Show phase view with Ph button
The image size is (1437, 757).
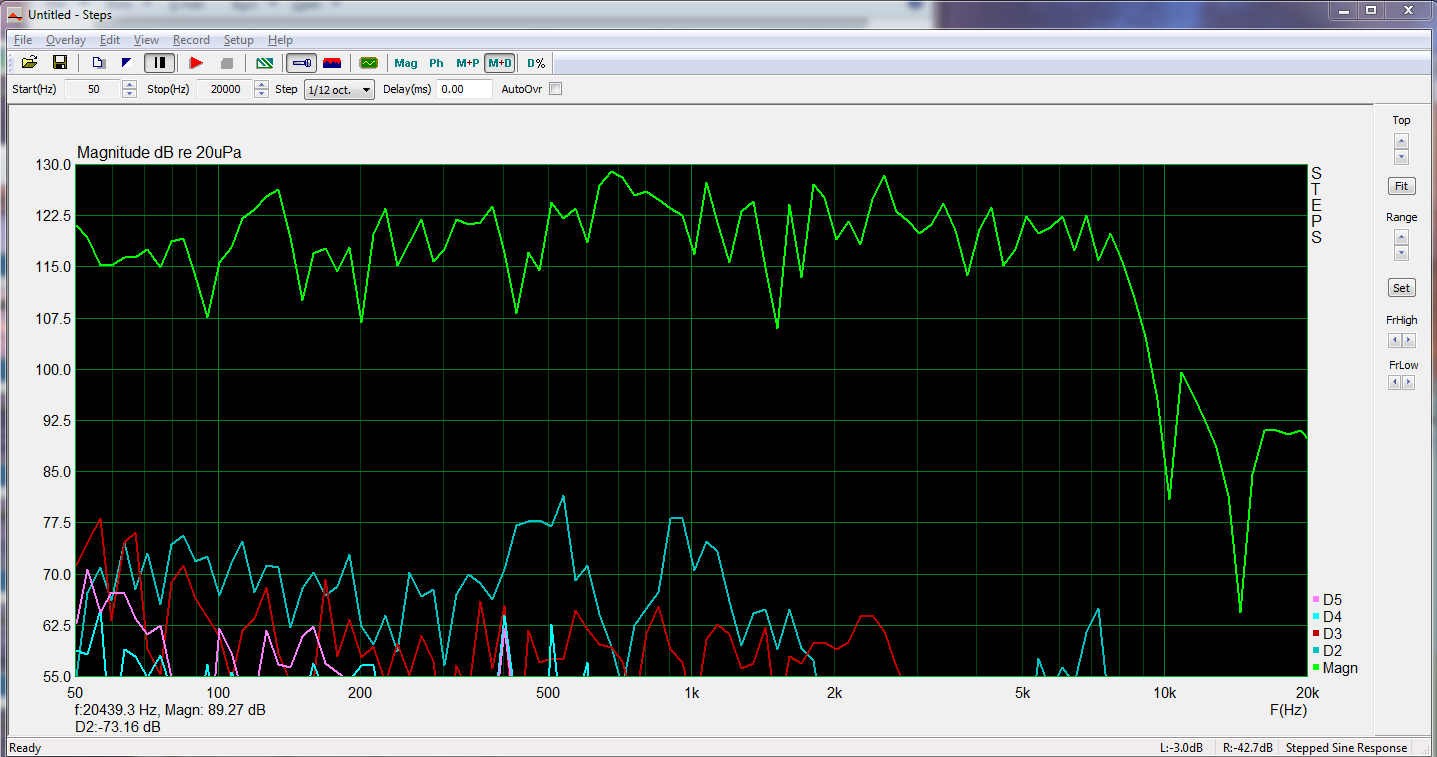pyautogui.click(x=436, y=63)
